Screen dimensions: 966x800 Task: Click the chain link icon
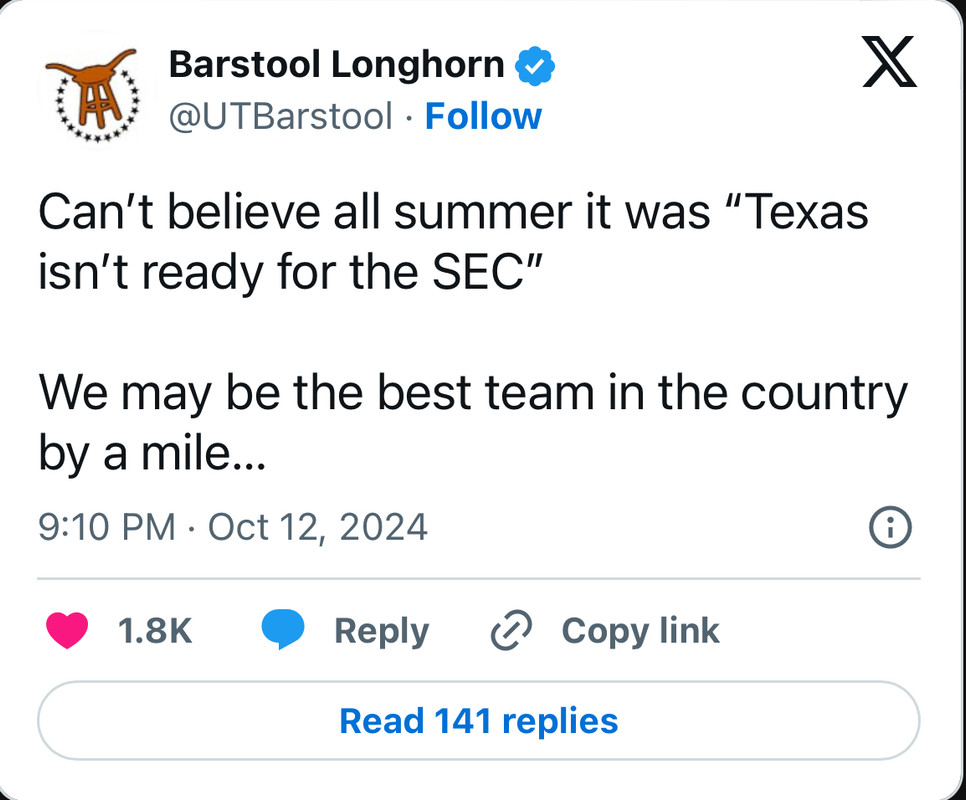[x=512, y=631]
